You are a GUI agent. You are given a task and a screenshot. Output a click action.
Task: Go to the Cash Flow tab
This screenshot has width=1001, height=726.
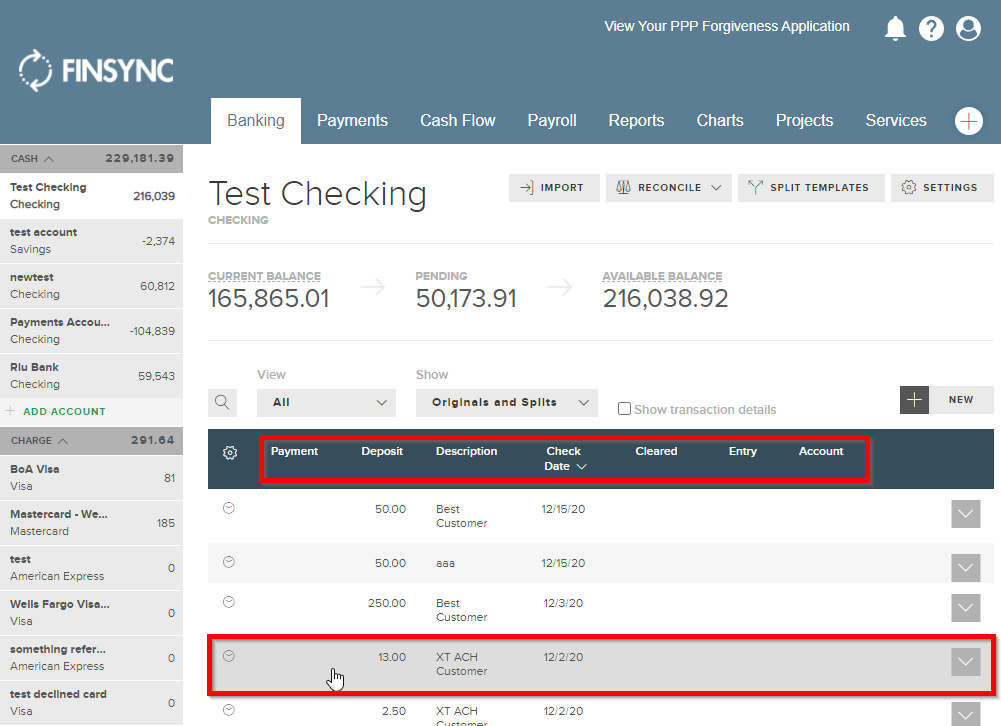coord(458,121)
